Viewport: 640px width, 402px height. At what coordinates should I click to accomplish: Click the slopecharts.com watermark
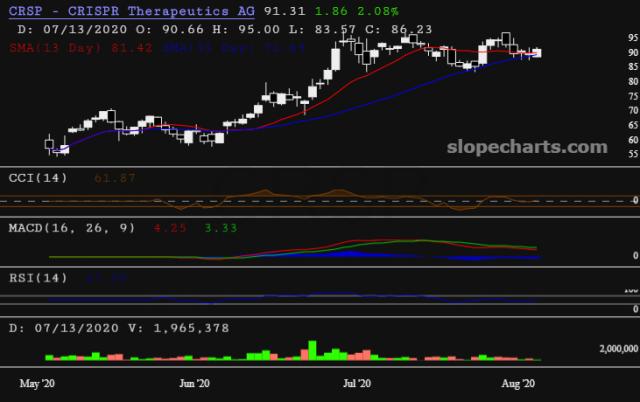click(x=524, y=147)
